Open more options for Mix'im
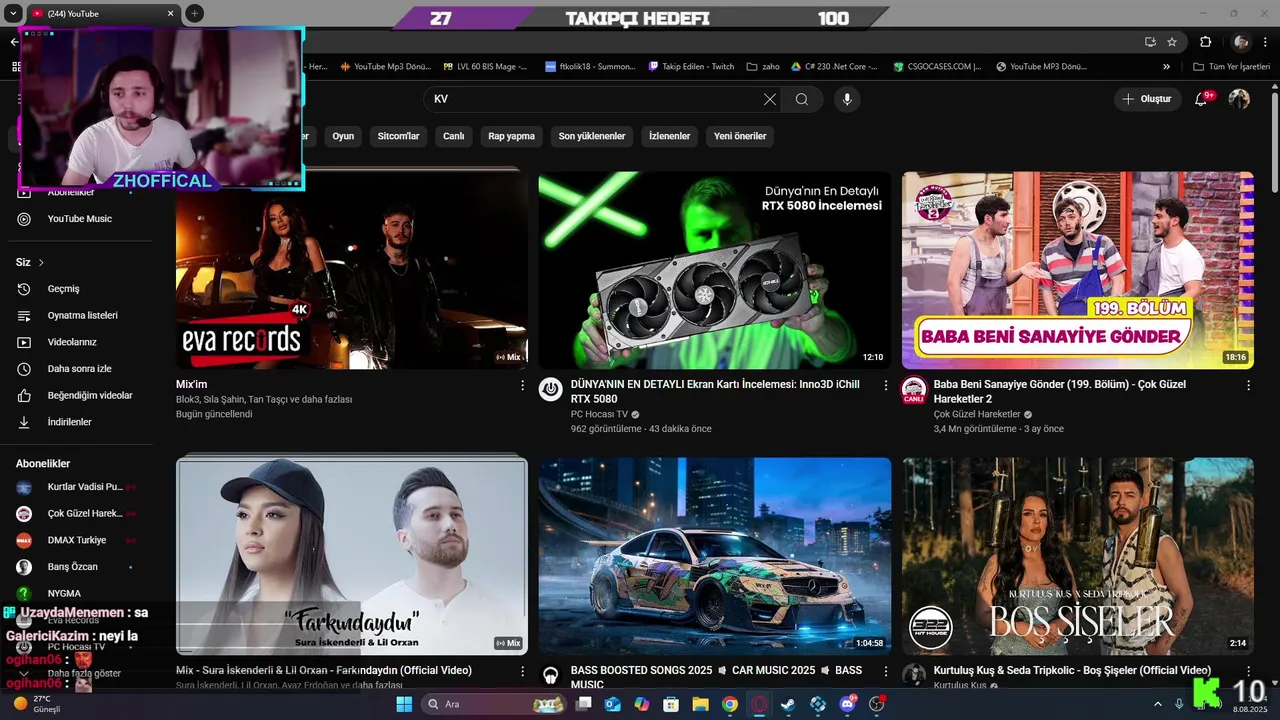Image resolution: width=1280 pixels, height=720 pixels. point(522,385)
